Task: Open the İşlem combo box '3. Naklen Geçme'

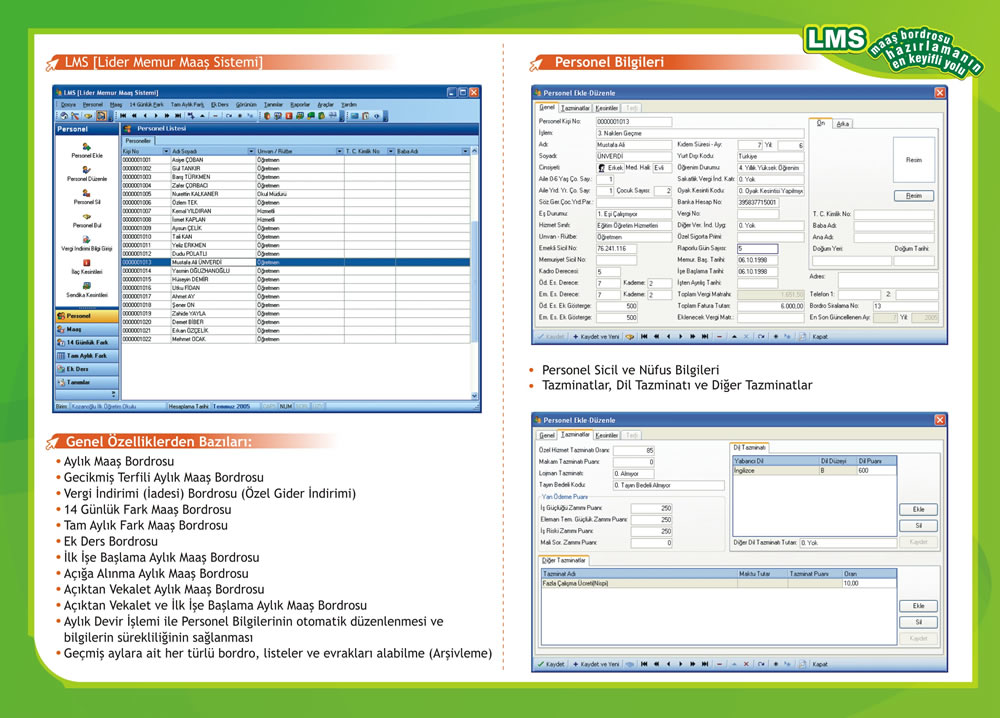Action: [700, 133]
